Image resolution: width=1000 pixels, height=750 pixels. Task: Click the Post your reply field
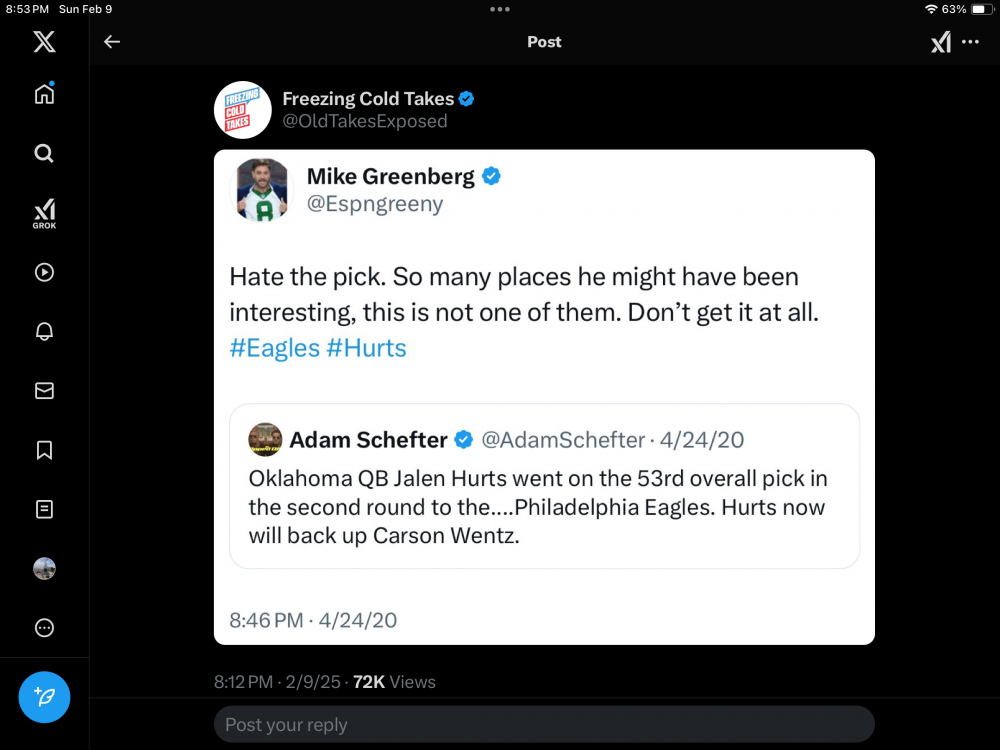[544, 725]
